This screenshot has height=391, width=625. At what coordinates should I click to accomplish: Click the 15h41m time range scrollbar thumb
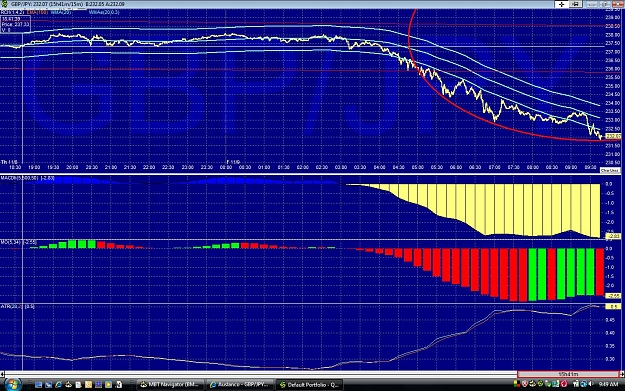tap(568, 374)
